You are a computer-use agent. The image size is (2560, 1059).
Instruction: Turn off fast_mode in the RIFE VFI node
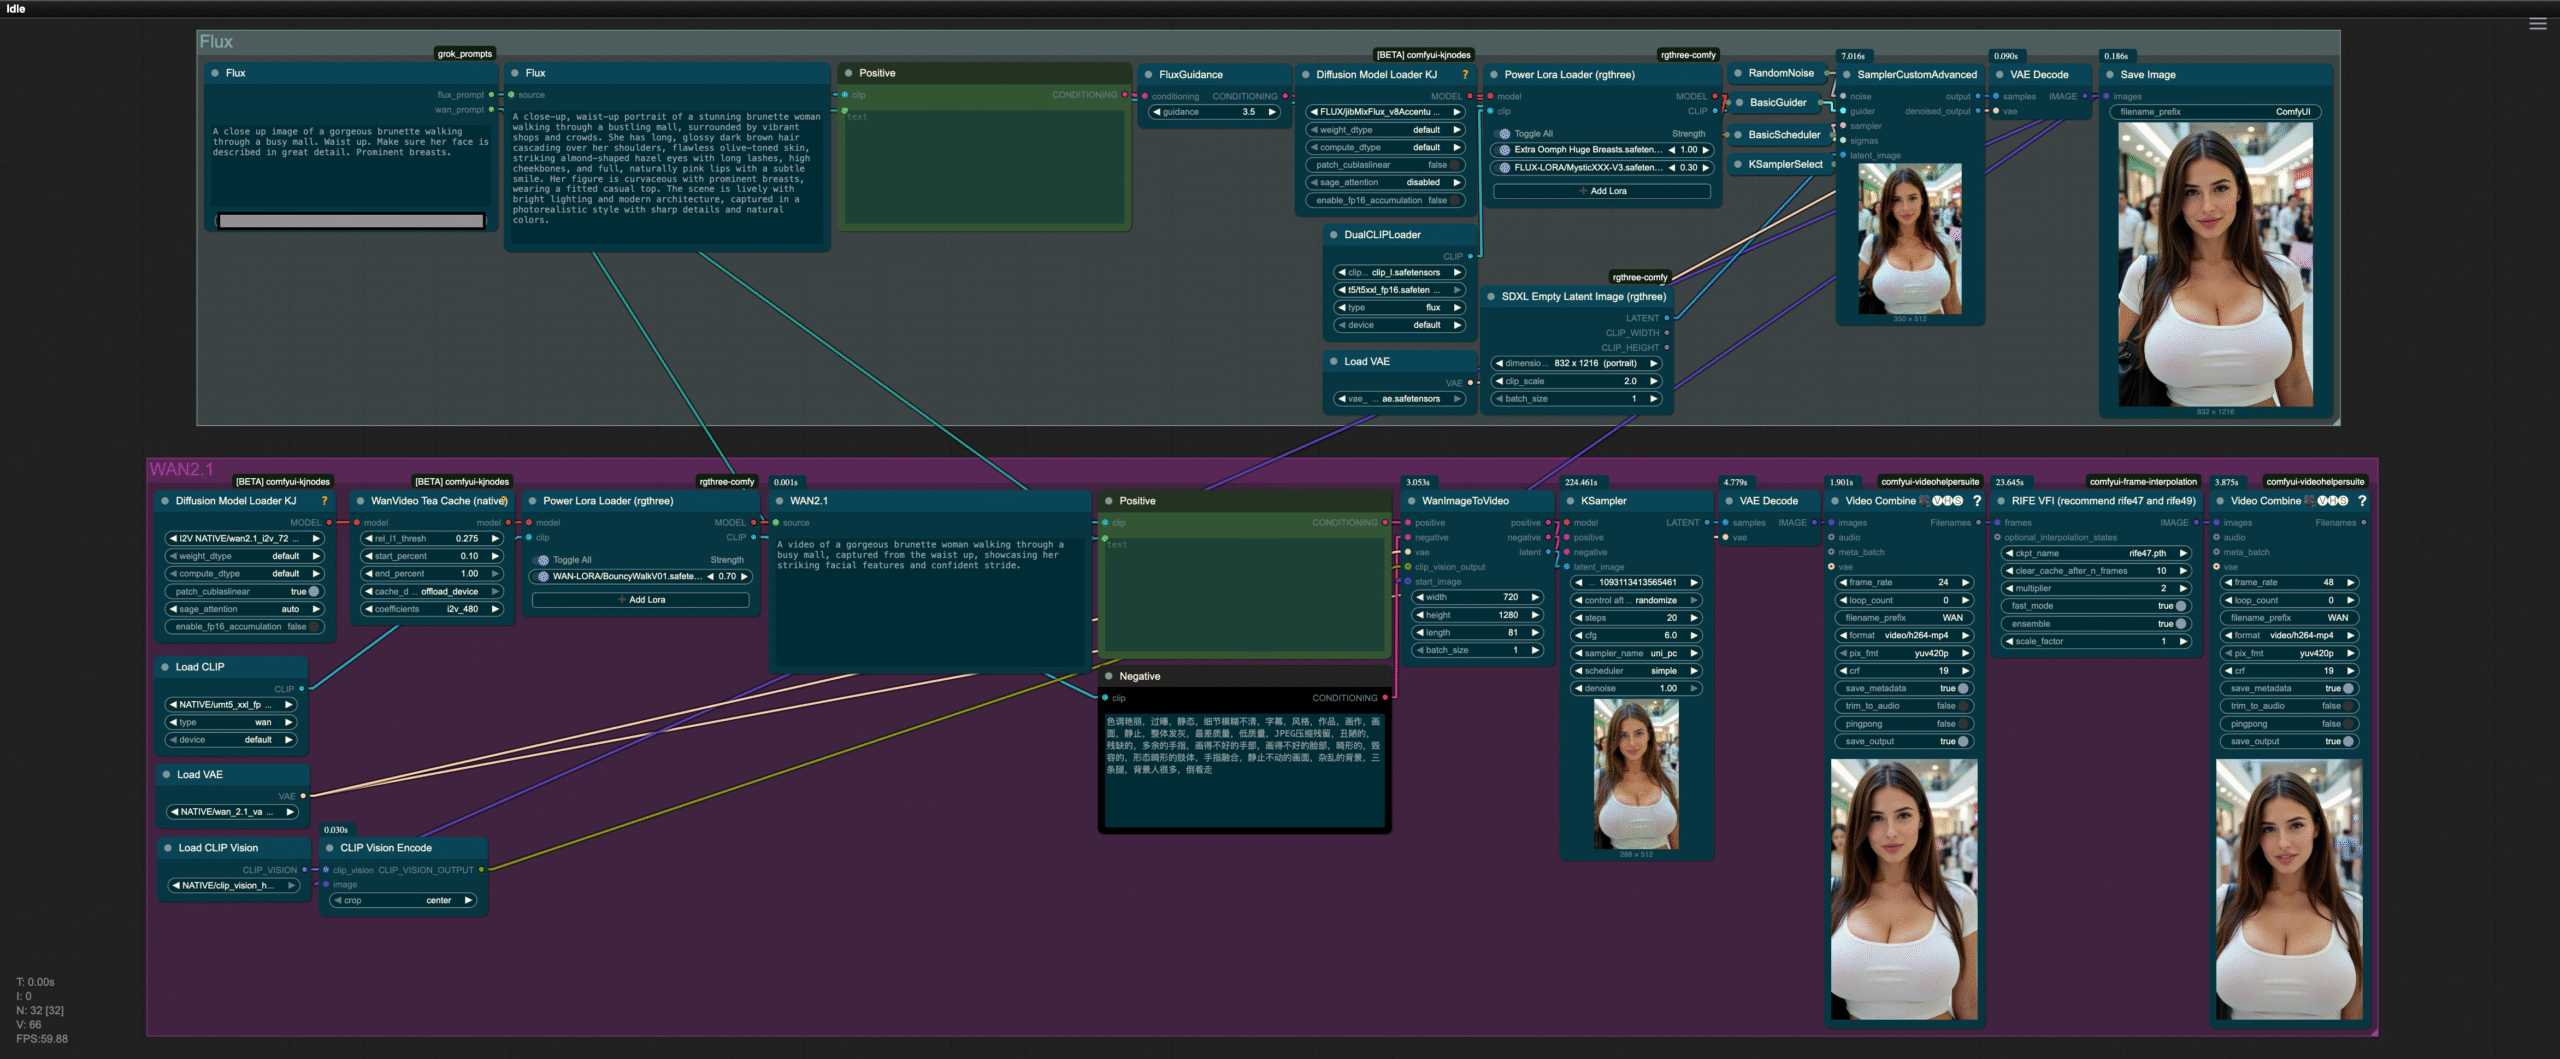click(2168, 606)
